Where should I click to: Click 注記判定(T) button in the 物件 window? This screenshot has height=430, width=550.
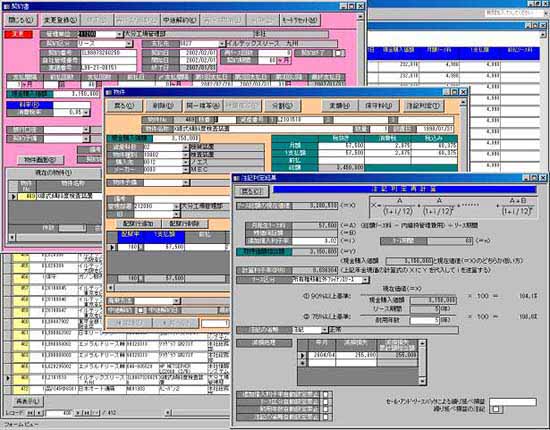pos(423,106)
